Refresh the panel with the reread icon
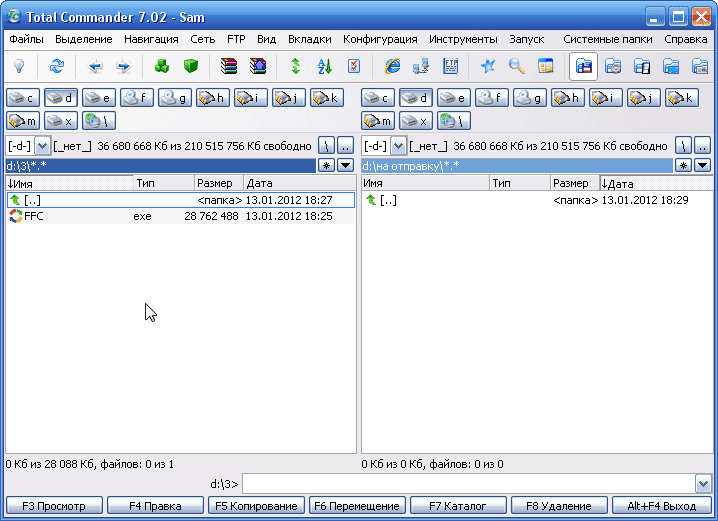This screenshot has width=718, height=521. click(x=57, y=66)
